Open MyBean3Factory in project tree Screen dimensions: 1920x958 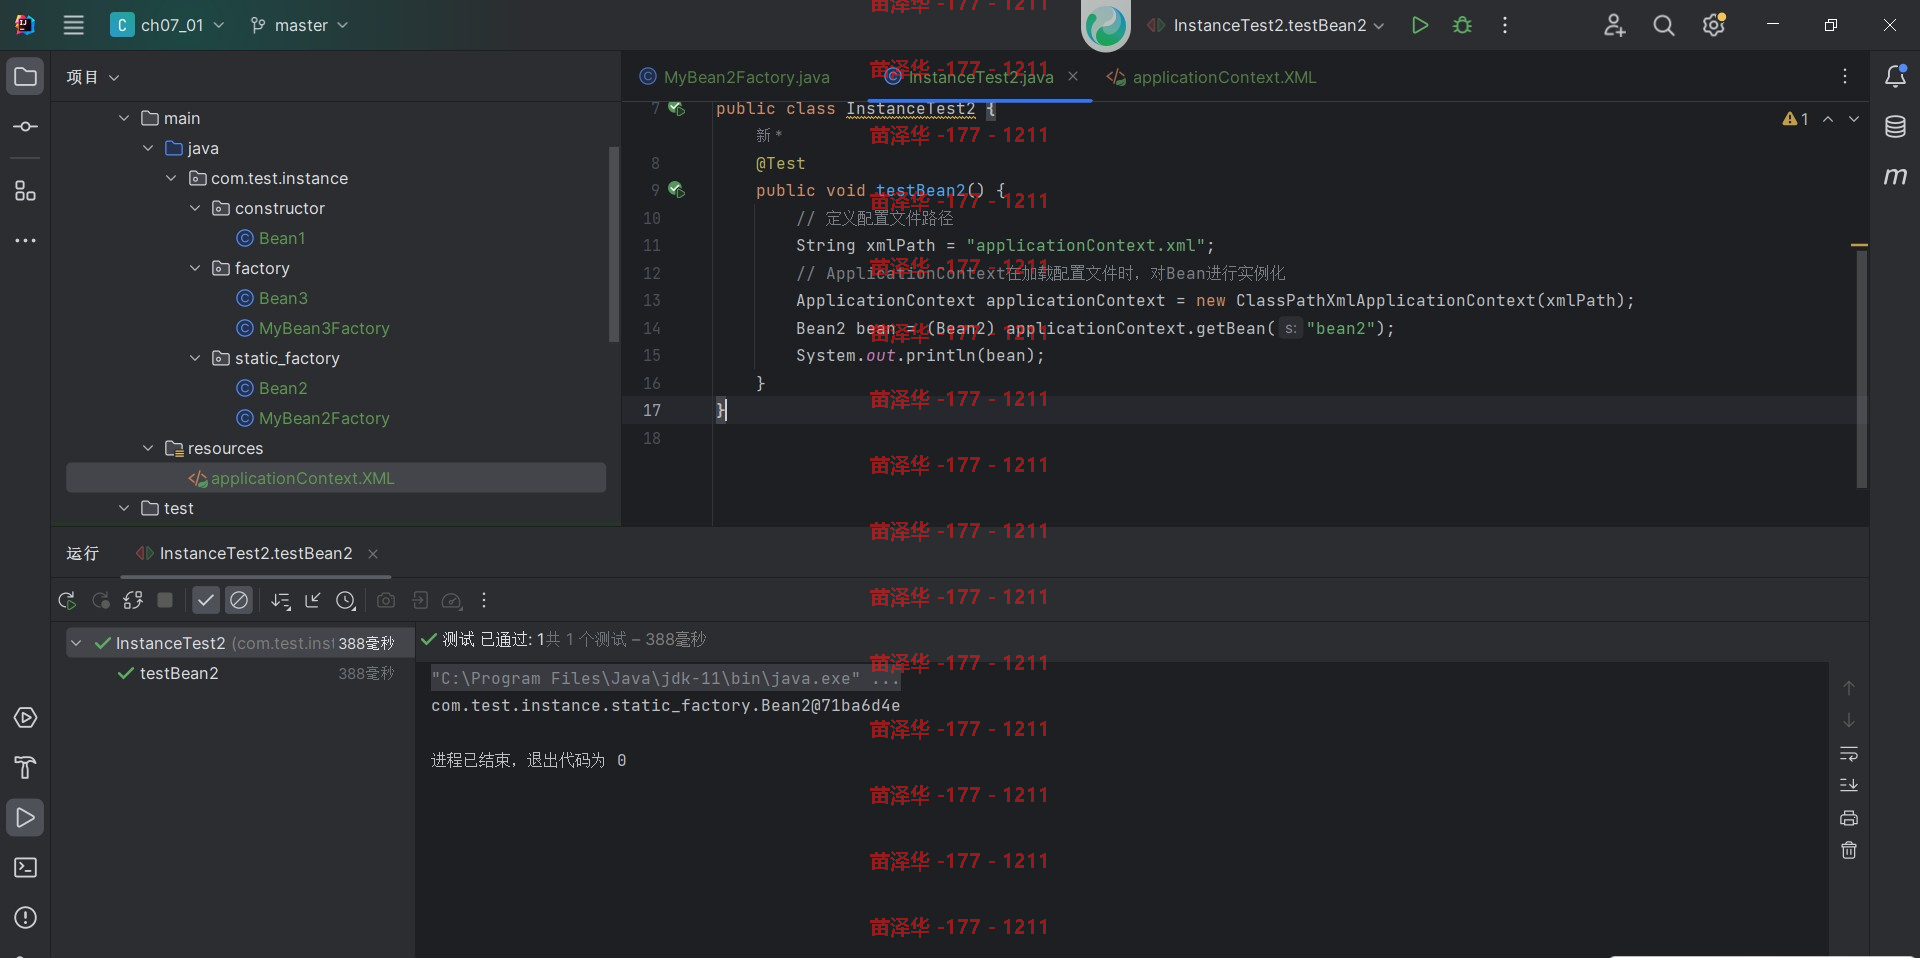(314, 328)
